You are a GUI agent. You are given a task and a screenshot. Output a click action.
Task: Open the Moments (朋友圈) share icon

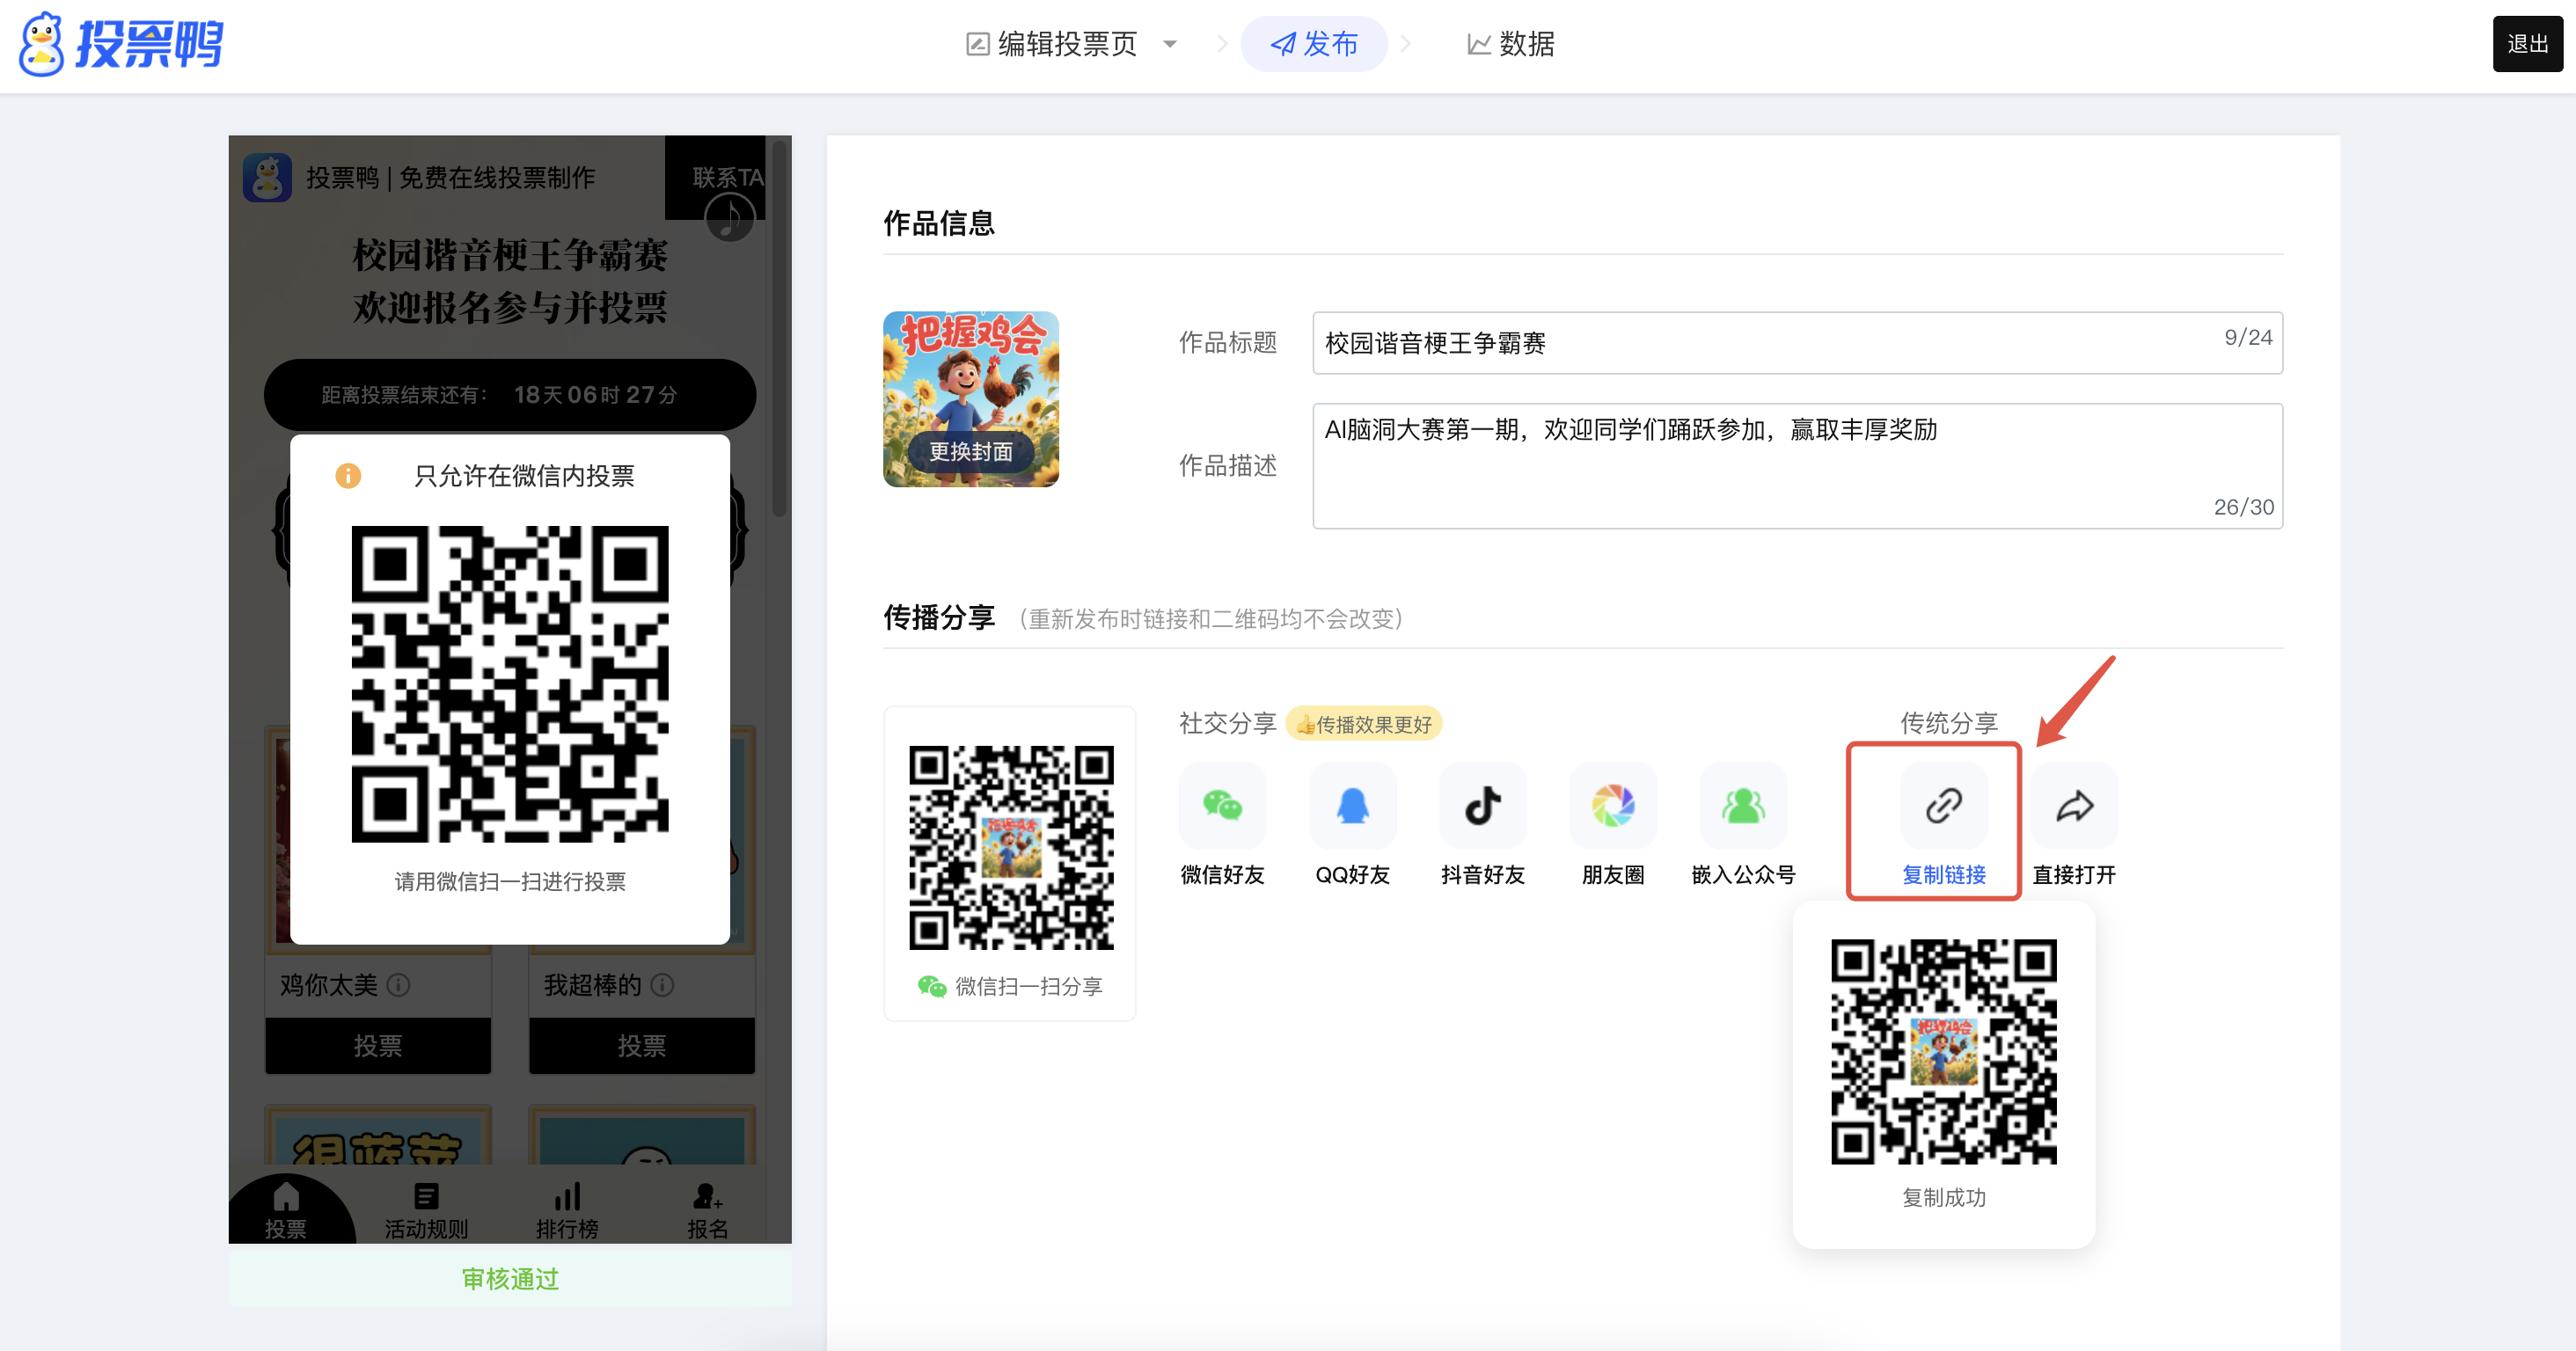click(1612, 806)
